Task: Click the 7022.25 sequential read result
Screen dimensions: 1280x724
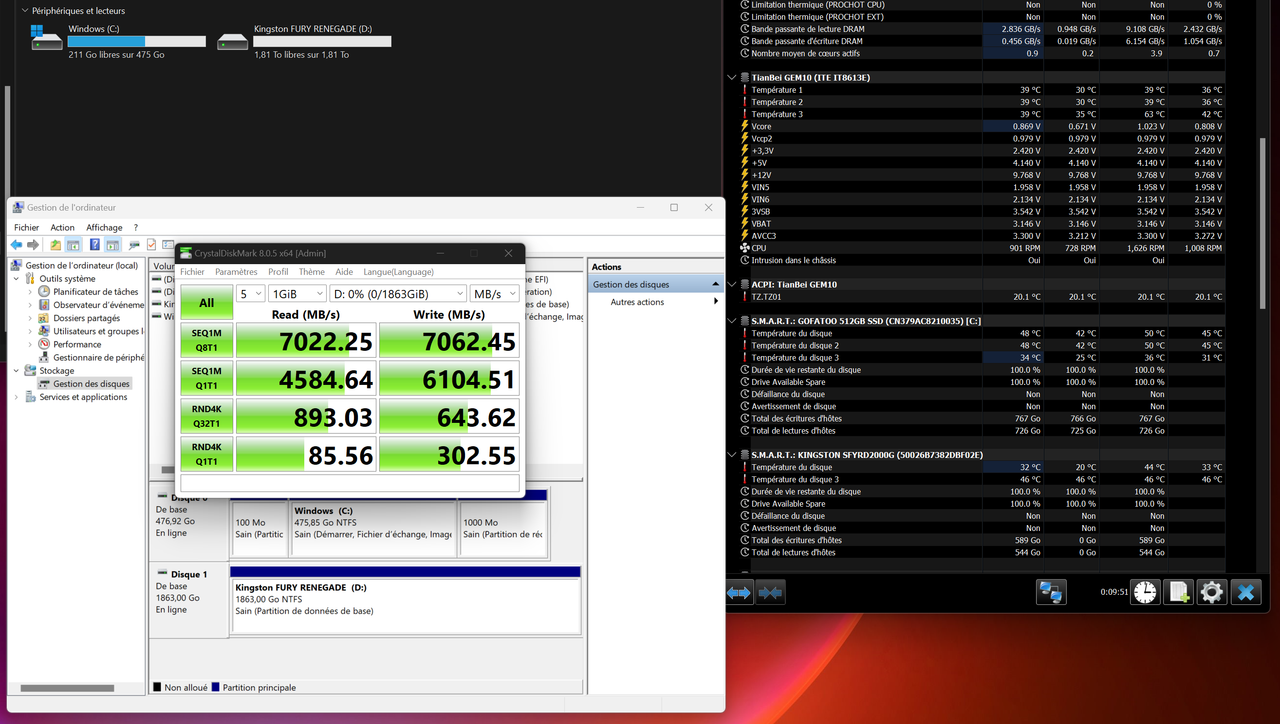Action: (x=306, y=341)
